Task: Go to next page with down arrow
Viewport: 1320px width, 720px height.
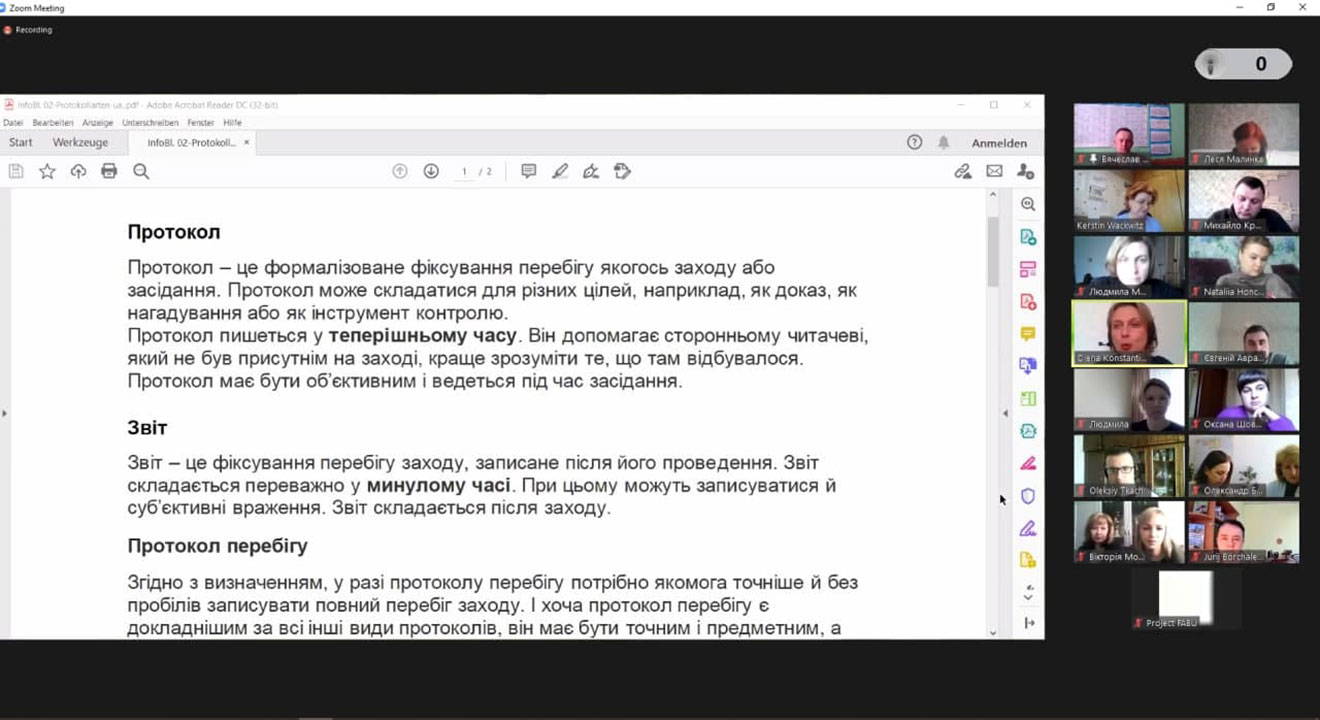Action: click(431, 171)
